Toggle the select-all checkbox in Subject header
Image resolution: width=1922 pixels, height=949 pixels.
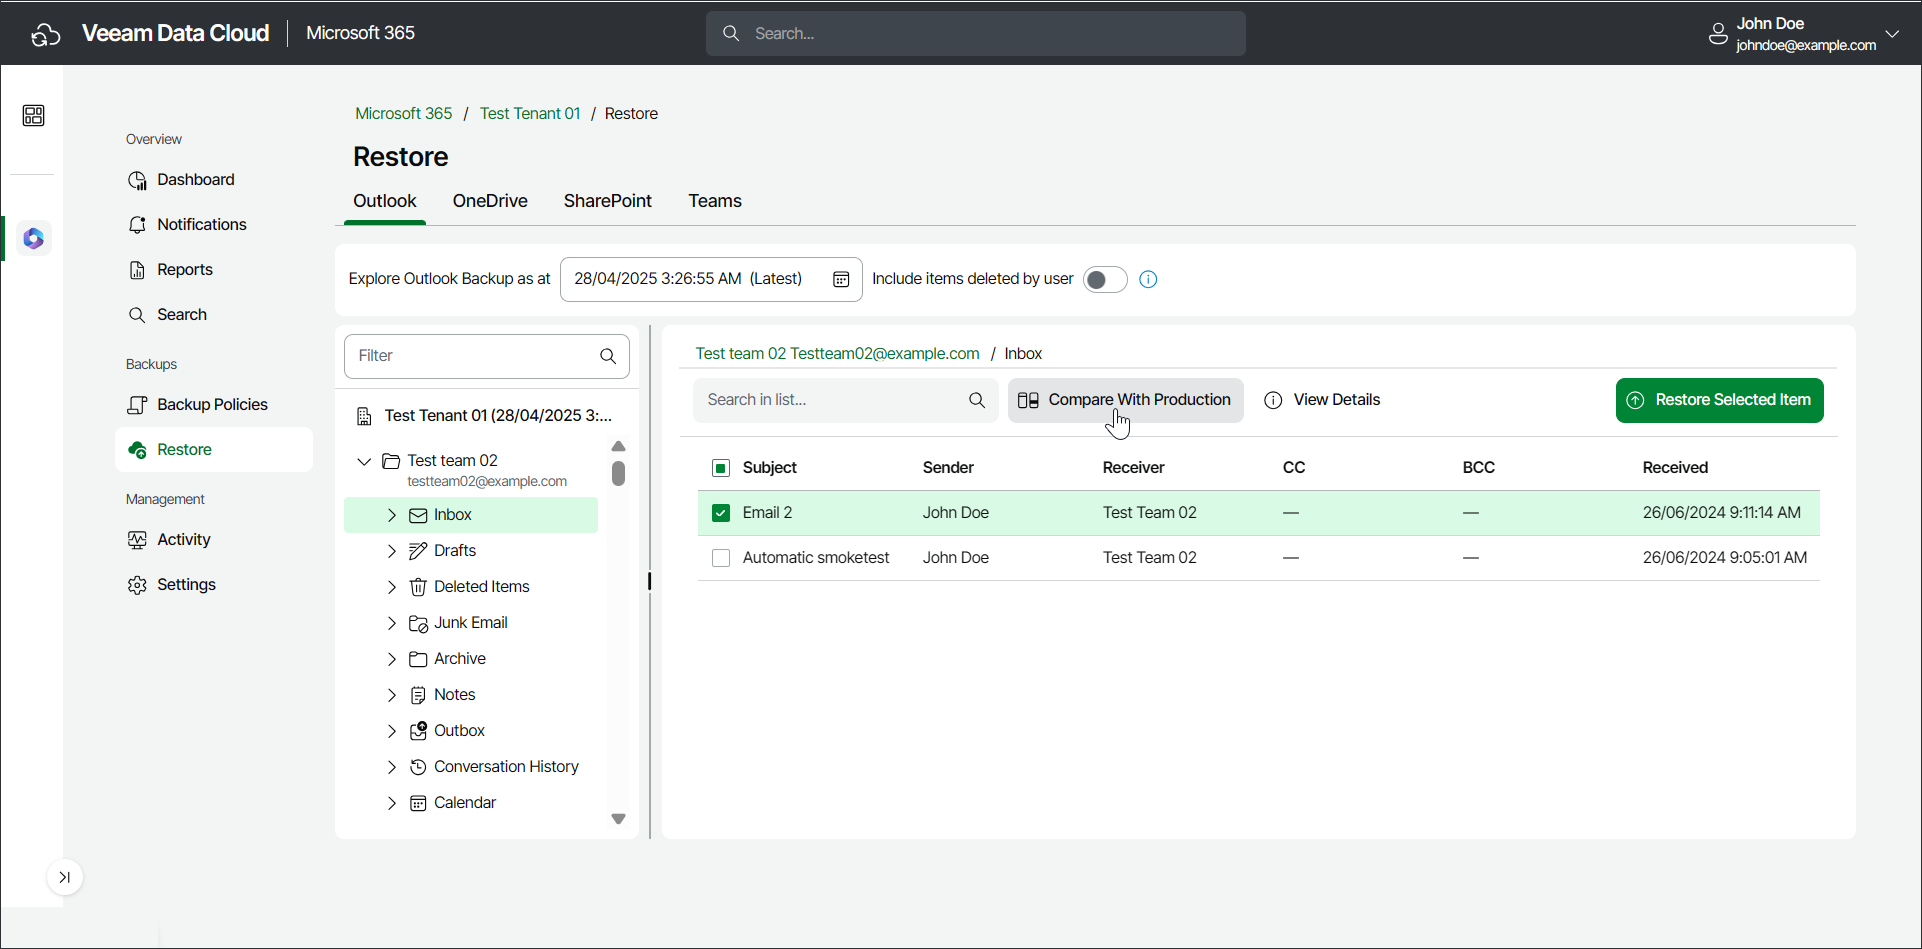click(720, 468)
